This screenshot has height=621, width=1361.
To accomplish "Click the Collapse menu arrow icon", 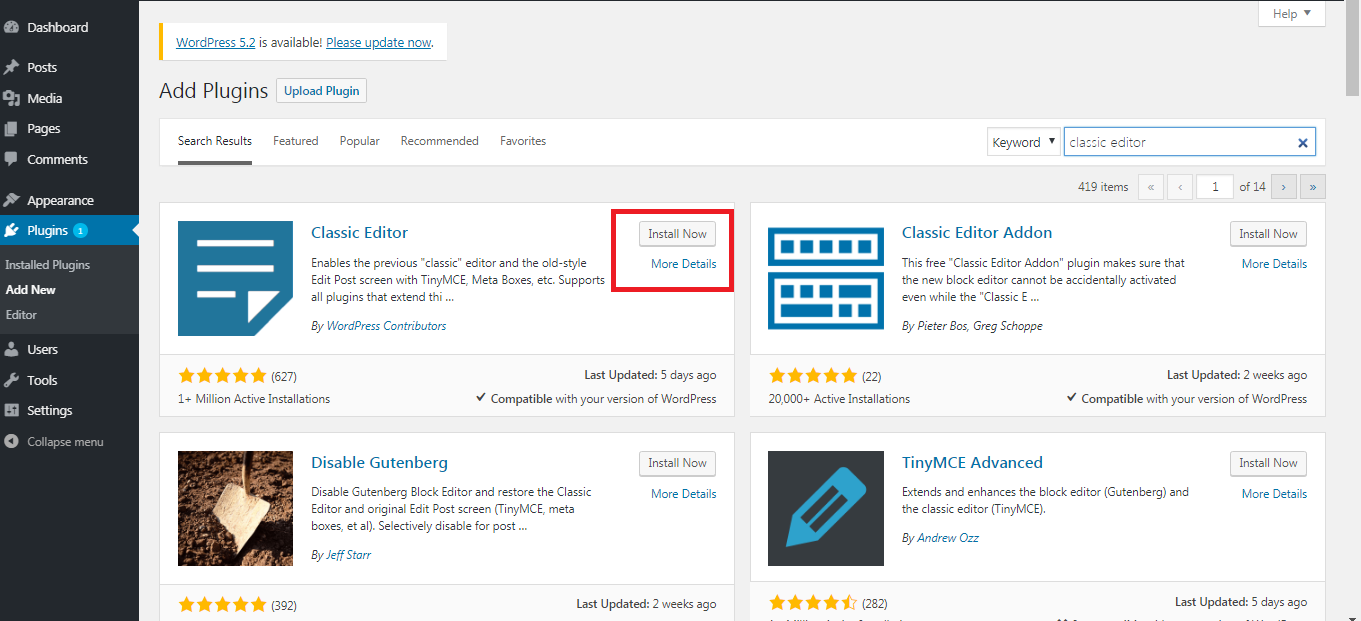I will pyautogui.click(x=12, y=441).
